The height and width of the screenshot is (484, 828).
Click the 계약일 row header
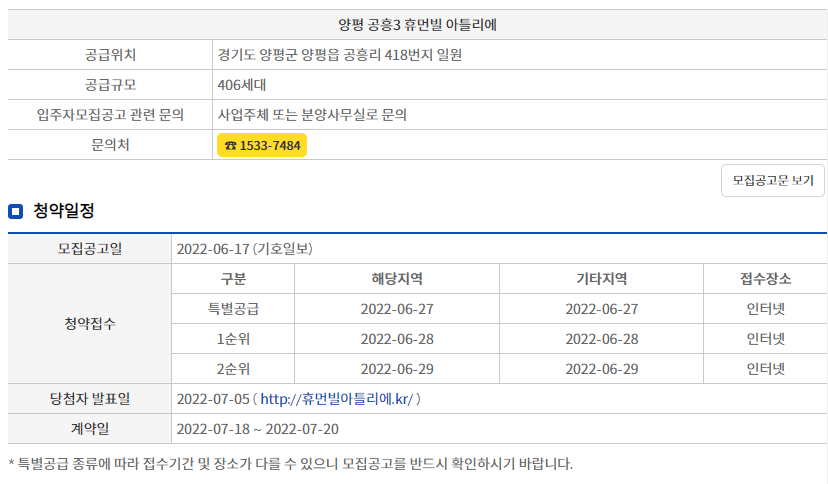pos(90,429)
